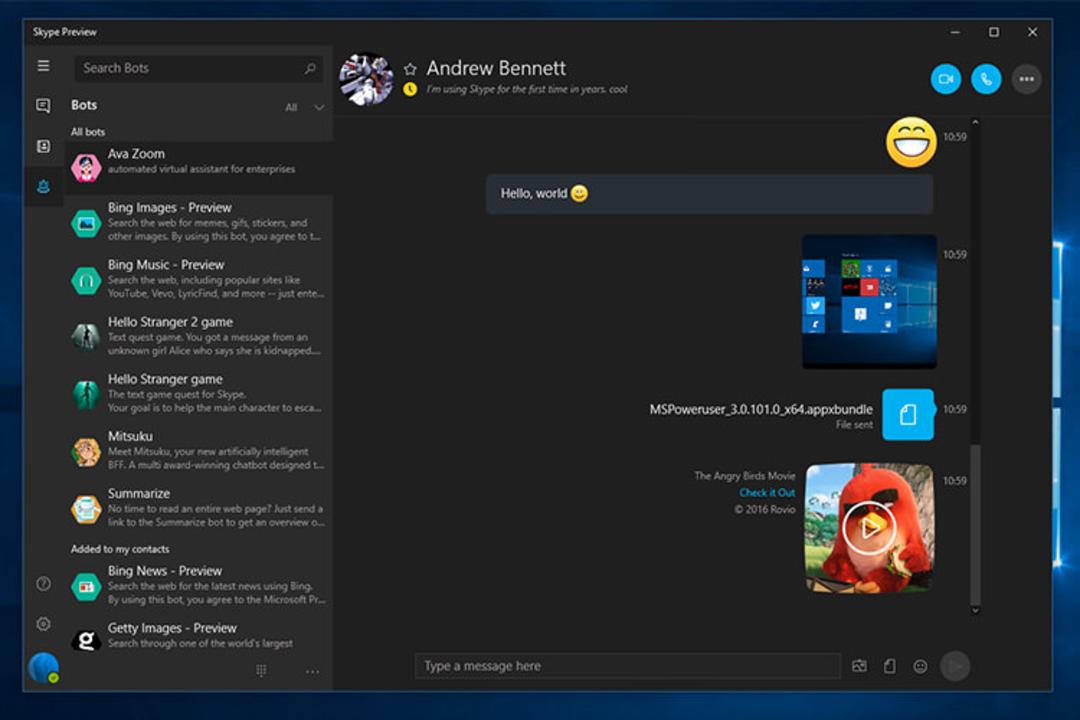Image resolution: width=1080 pixels, height=720 pixels.
Task: Play the Angry Birds Movie video
Action: click(x=869, y=527)
